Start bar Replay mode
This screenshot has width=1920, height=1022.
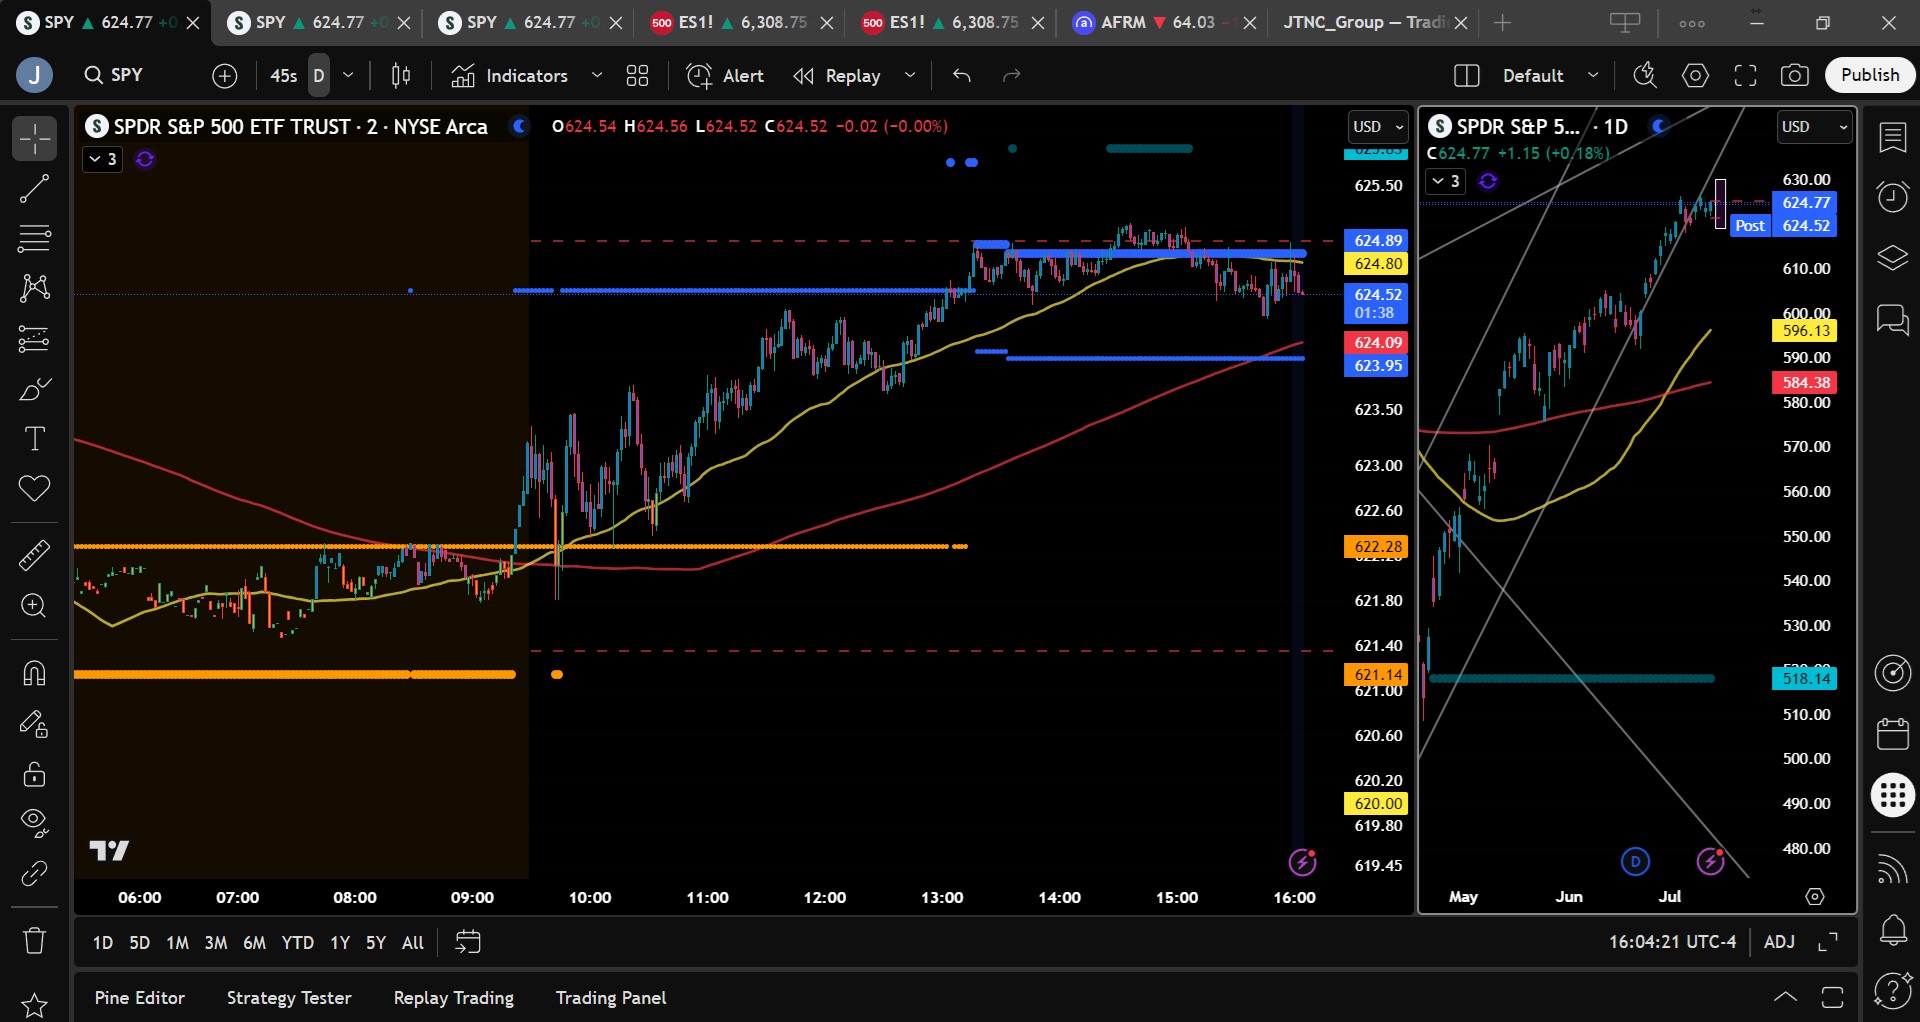coord(837,76)
